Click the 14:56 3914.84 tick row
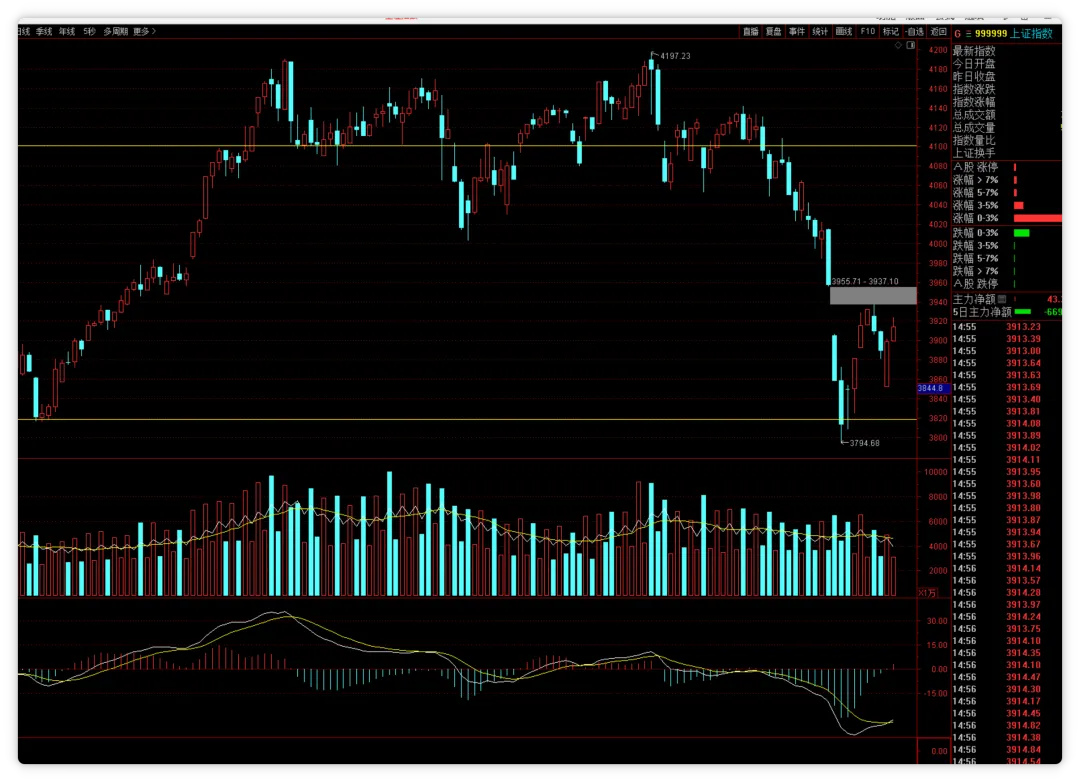Image resolution: width=1080 pixels, height=782 pixels. (x=997, y=750)
